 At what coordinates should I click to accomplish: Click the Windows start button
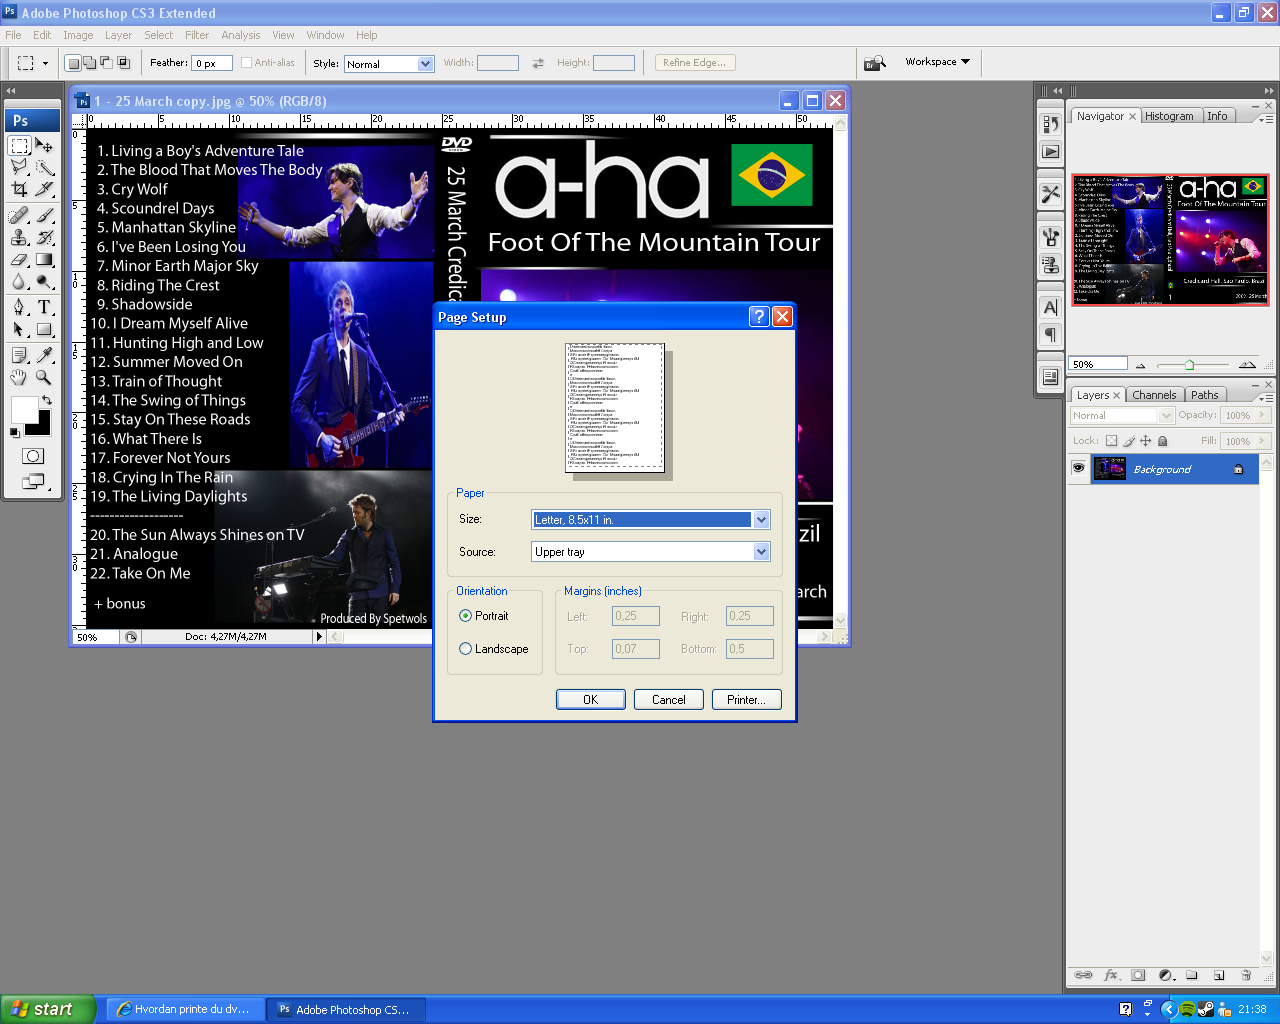pyautogui.click(x=47, y=1010)
